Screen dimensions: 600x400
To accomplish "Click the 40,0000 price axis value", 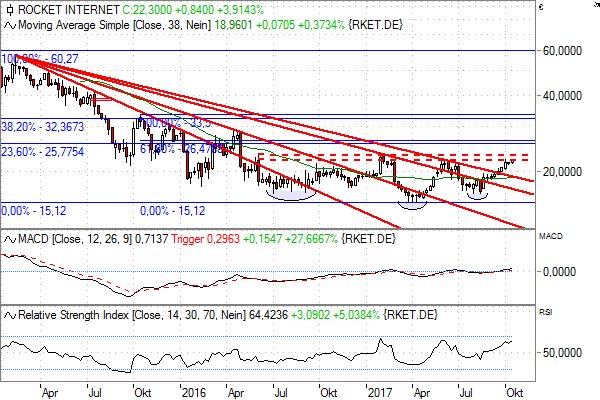I will pyautogui.click(x=562, y=96).
